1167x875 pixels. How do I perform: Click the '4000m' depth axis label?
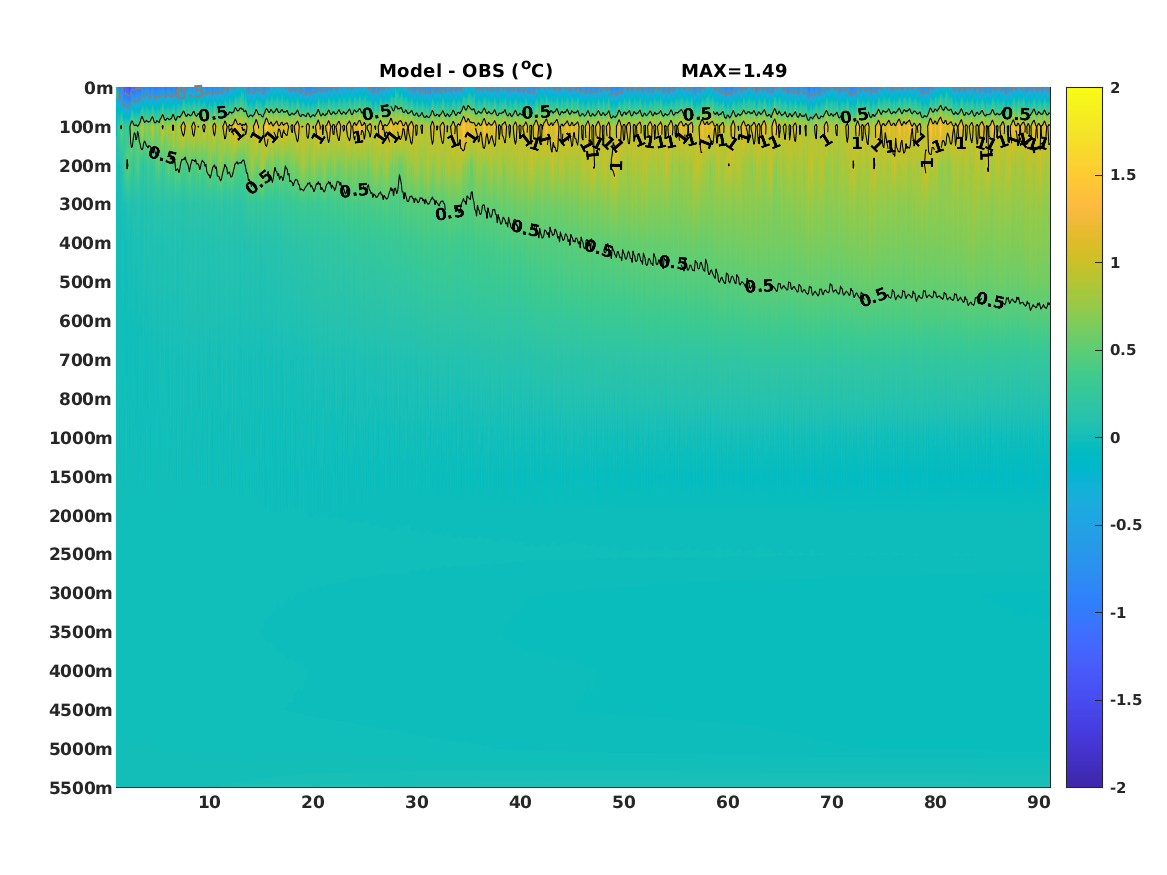(x=81, y=671)
